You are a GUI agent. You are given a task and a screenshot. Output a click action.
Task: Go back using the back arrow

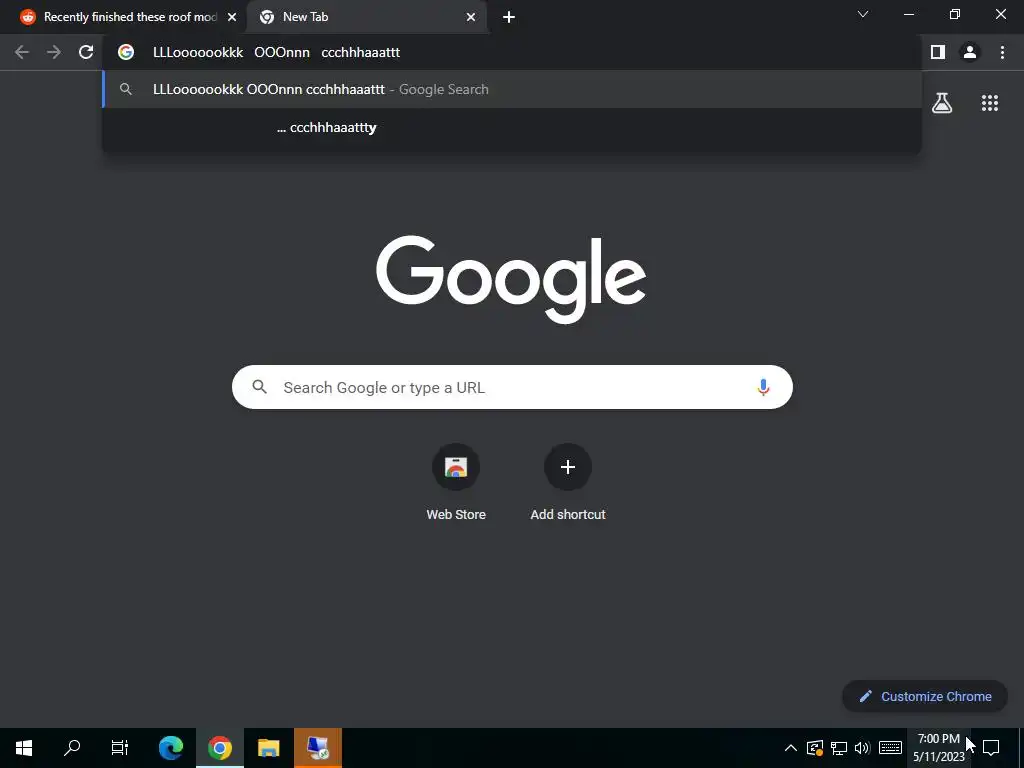pos(22,52)
